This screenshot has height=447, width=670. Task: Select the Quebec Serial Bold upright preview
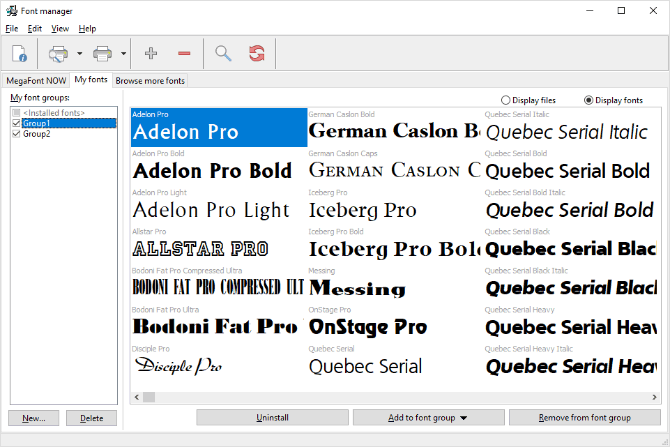pyautogui.click(x=571, y=167)
